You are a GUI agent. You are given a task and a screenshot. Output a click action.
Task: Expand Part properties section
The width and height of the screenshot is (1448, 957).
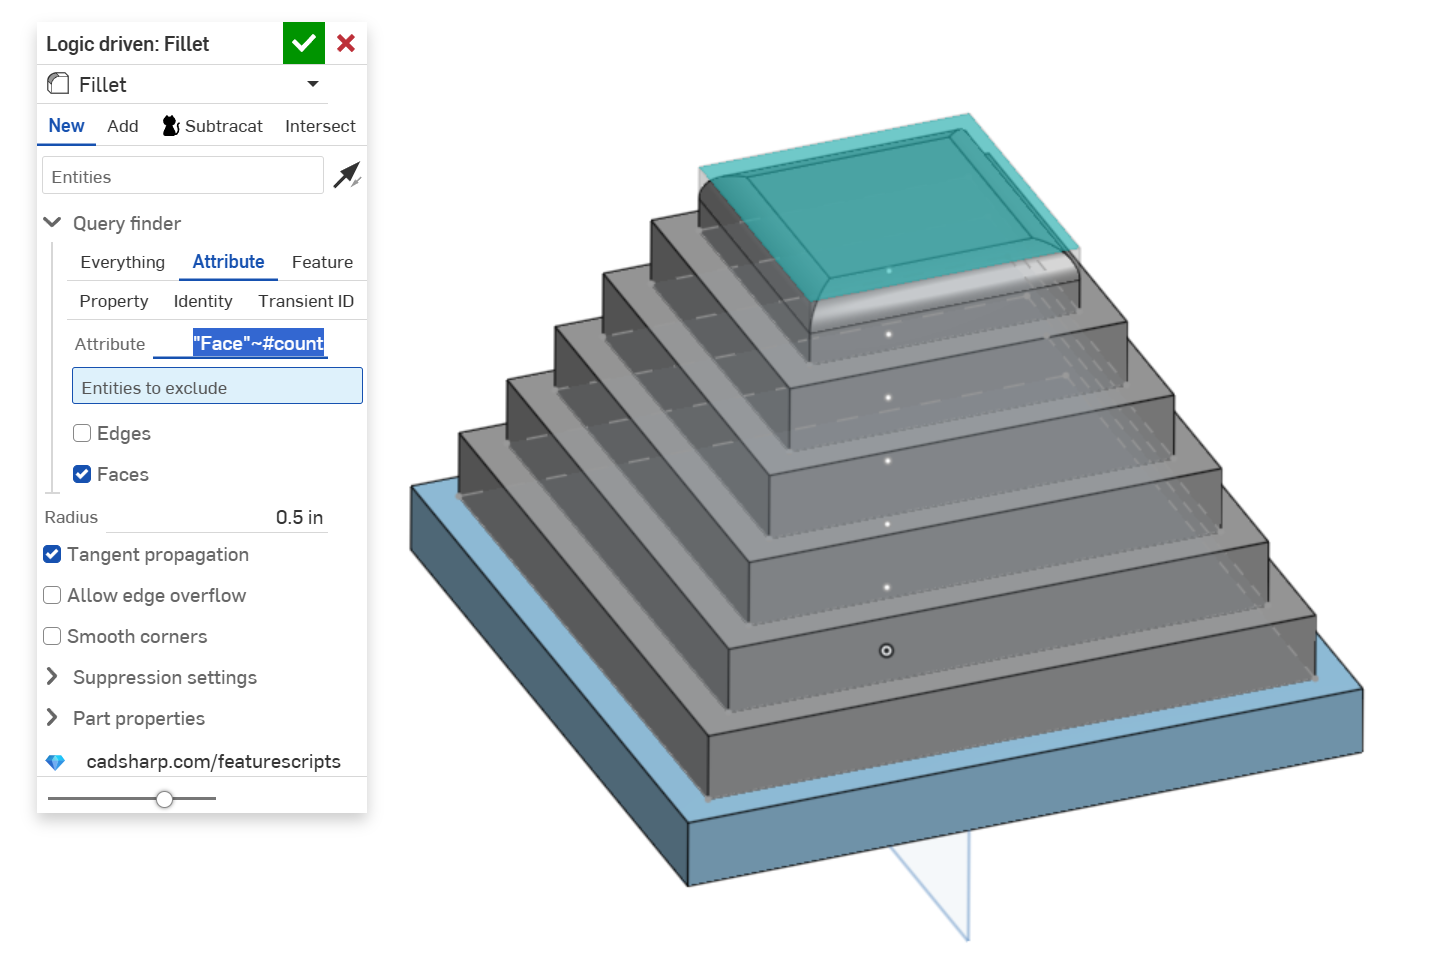pyautogui.click(x=52, y=718)
